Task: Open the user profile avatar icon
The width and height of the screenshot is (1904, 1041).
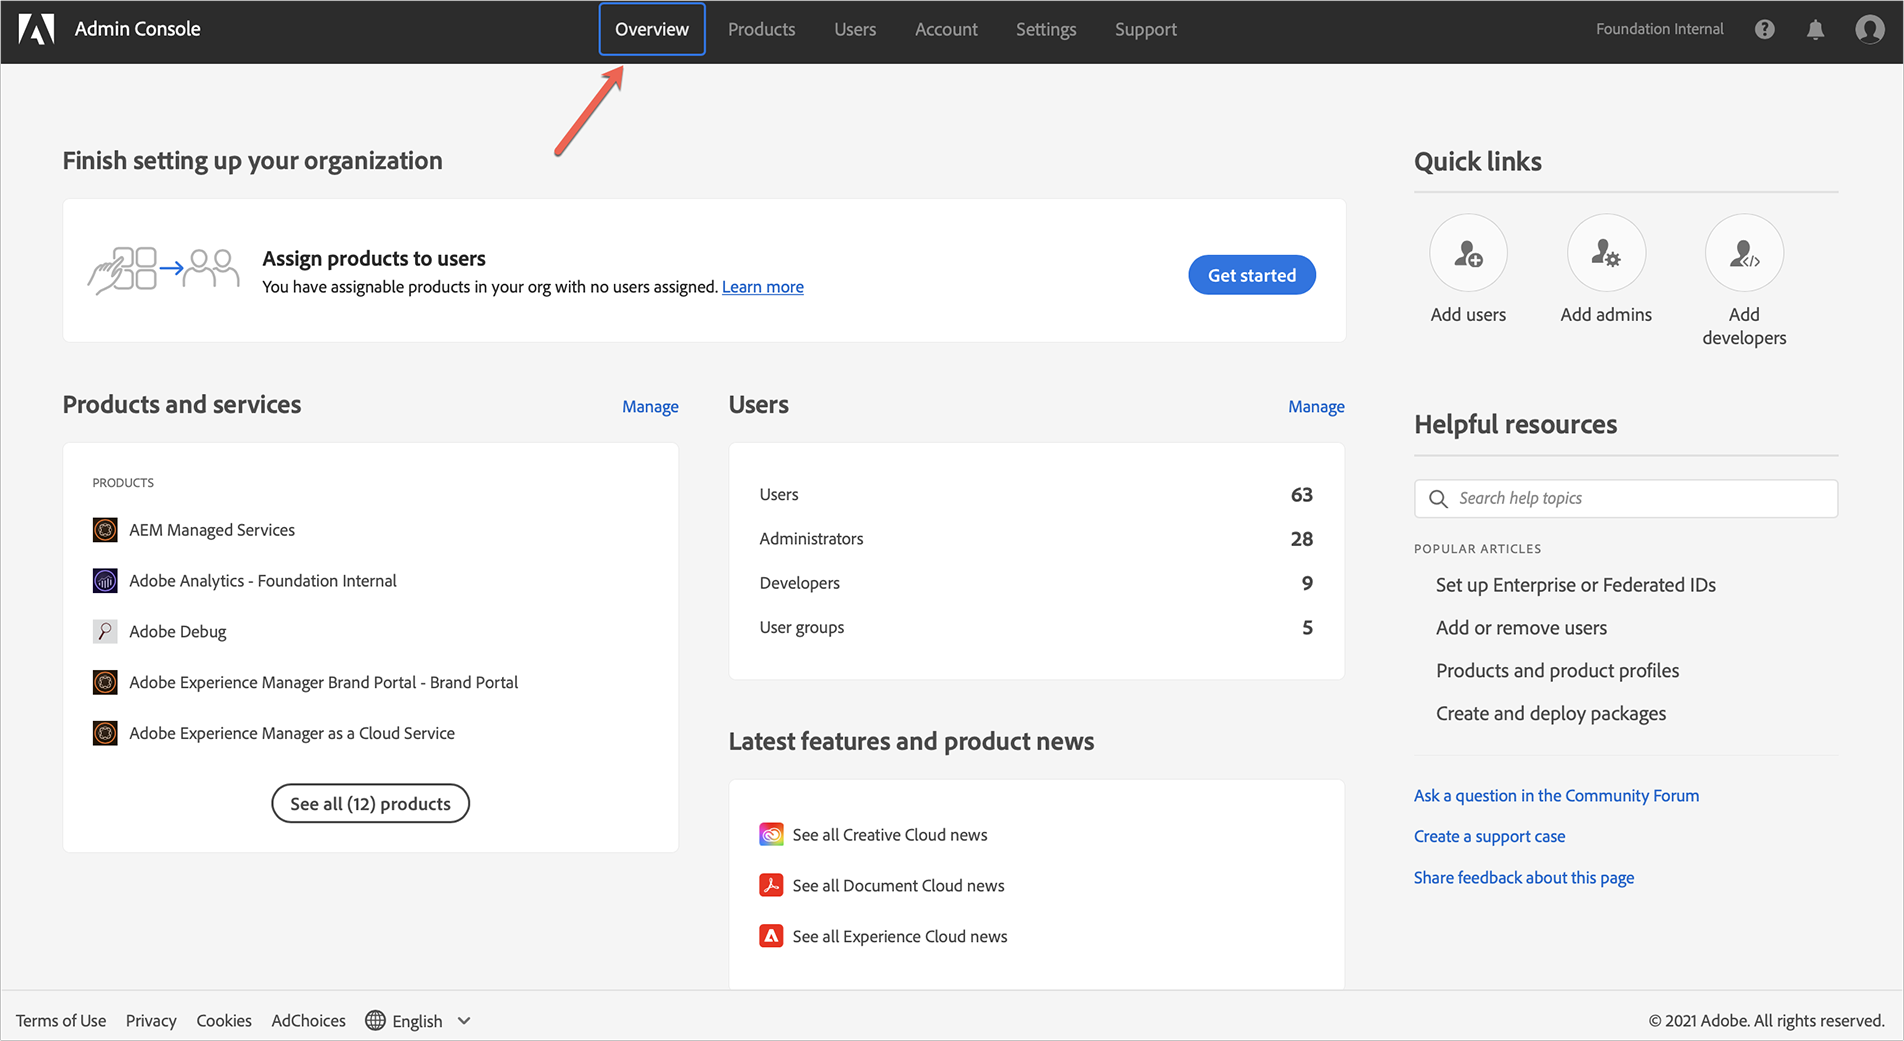Action: click(x=1869, y=29)
